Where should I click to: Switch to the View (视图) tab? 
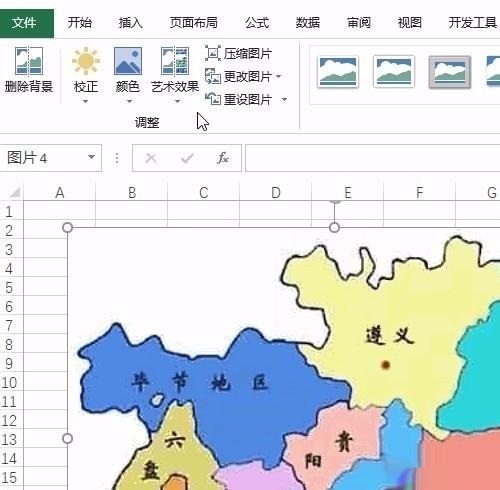[x=410, y=23]
